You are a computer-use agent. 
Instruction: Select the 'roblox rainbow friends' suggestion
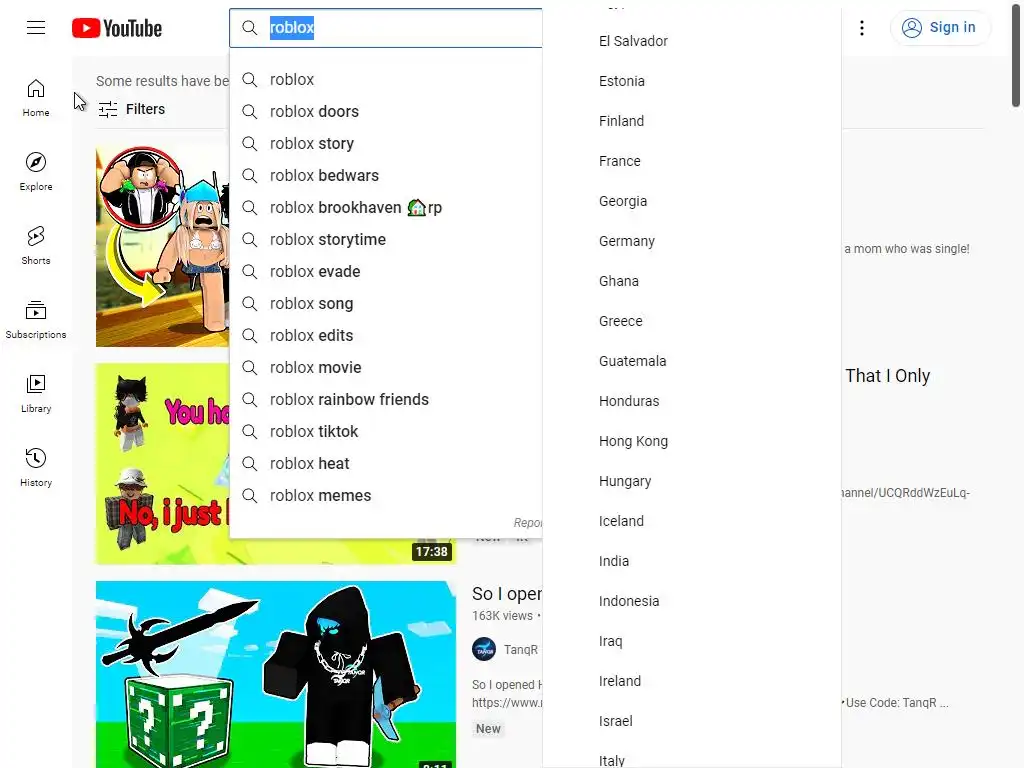click(x=386, y=399)
